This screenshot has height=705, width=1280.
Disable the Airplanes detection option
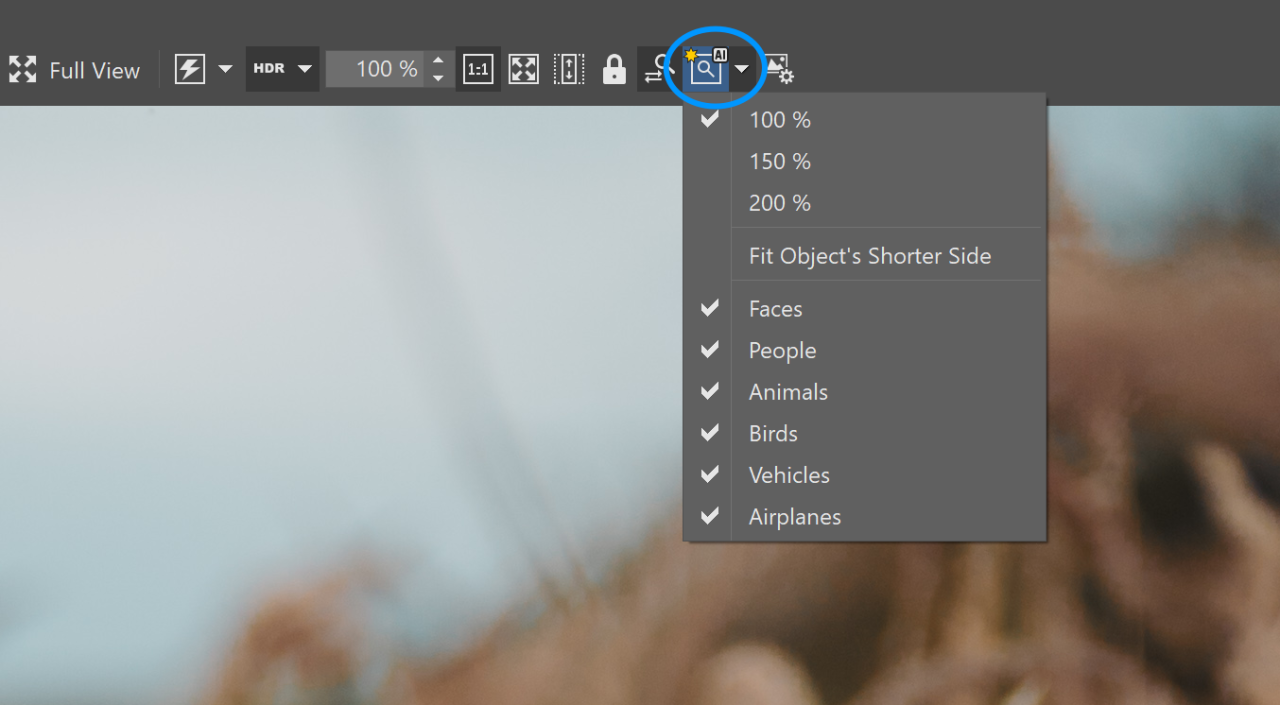click(x=794, y=517)
